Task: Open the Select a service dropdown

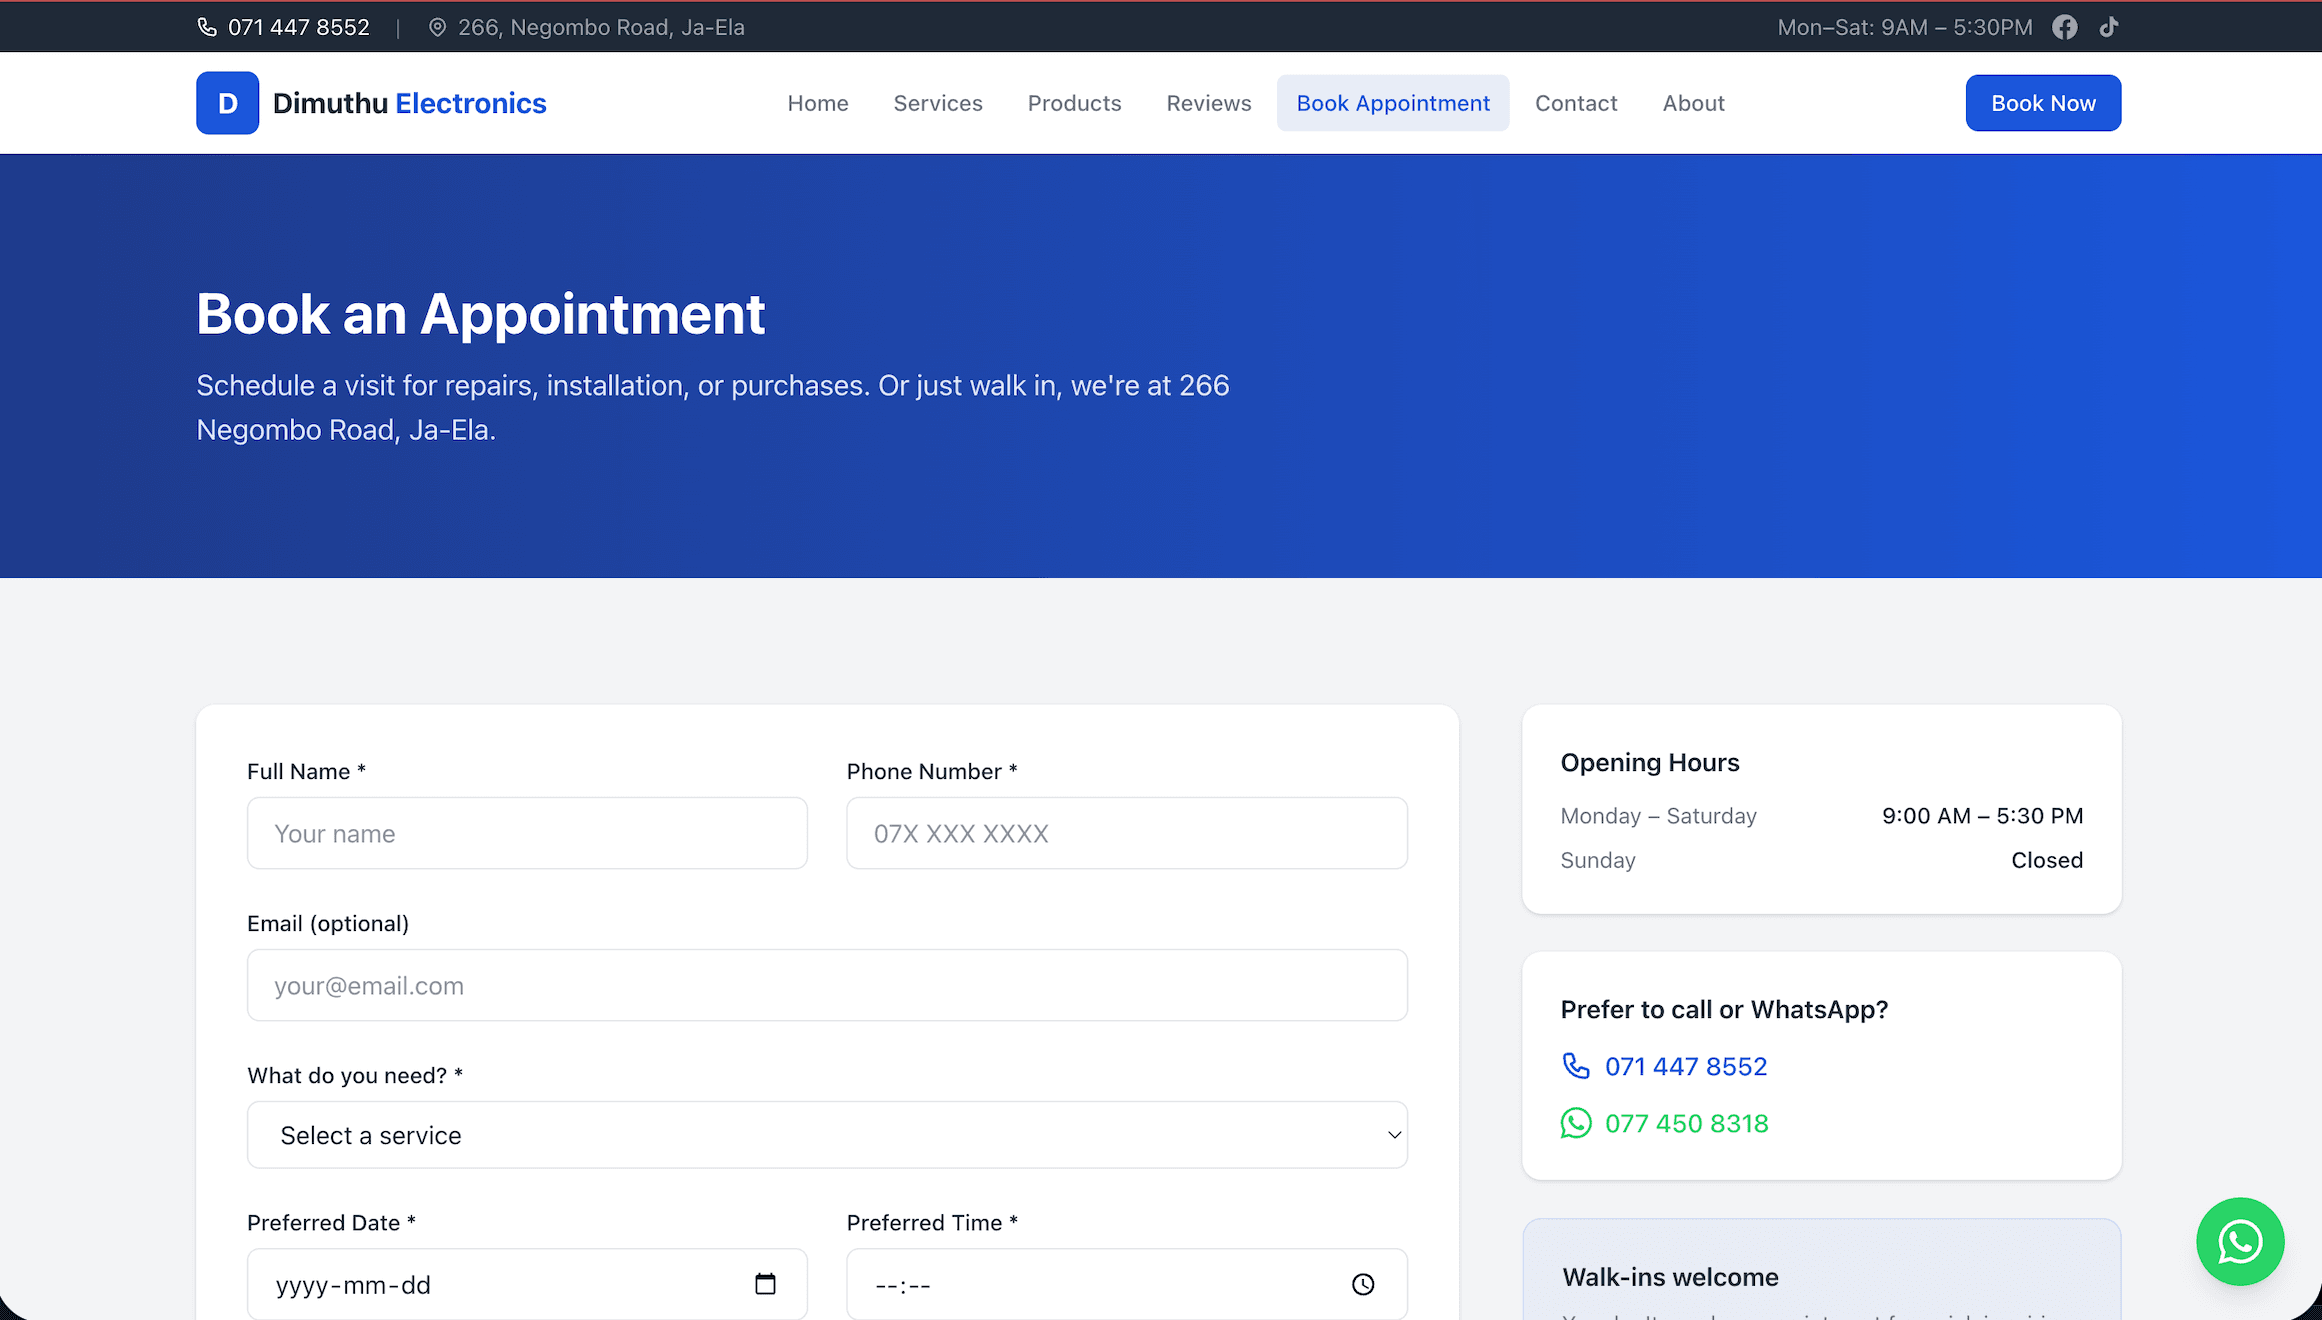Action: tap(826, 1135)
